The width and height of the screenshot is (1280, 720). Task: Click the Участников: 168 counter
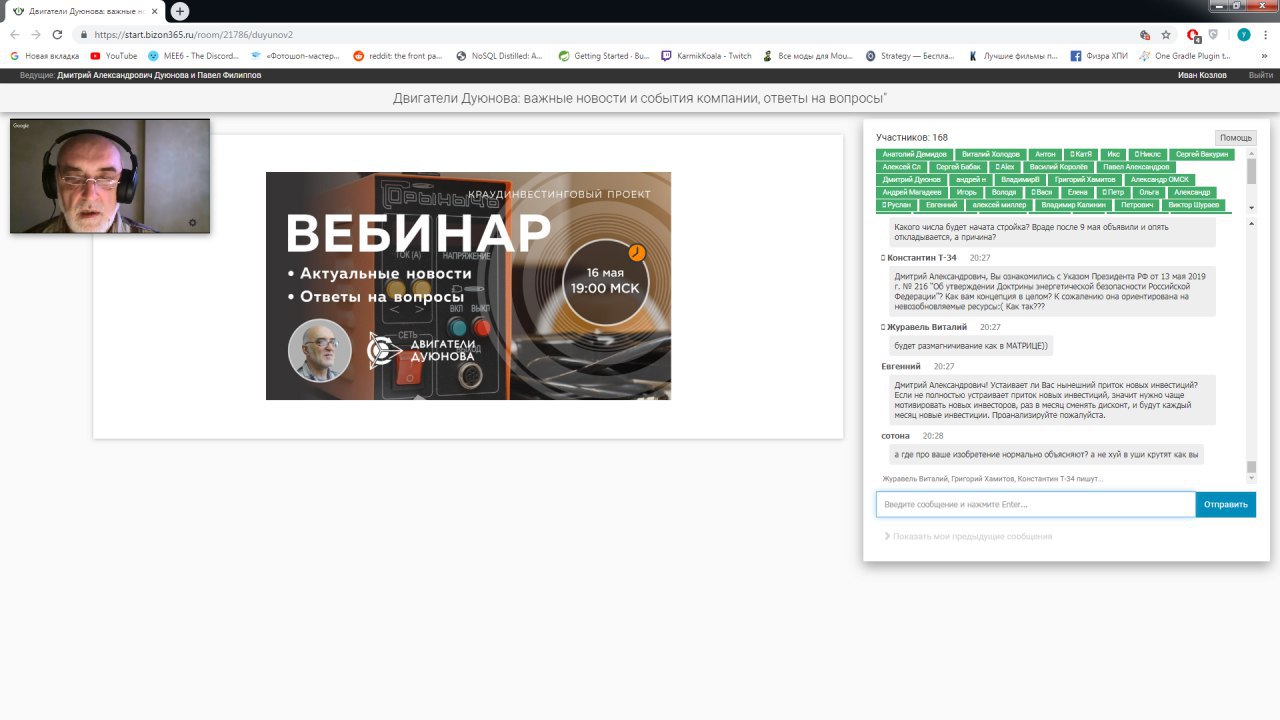click(912, 137)
